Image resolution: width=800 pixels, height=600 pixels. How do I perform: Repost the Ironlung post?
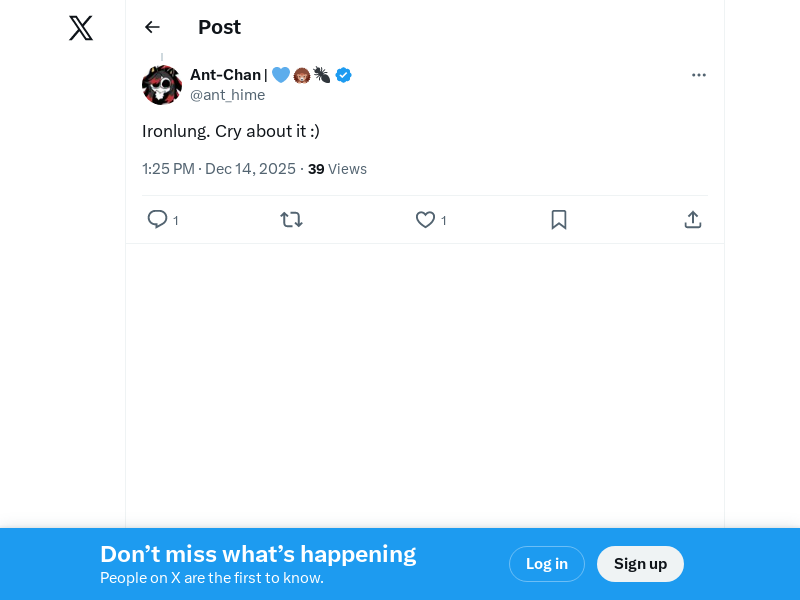click(291, 219)
